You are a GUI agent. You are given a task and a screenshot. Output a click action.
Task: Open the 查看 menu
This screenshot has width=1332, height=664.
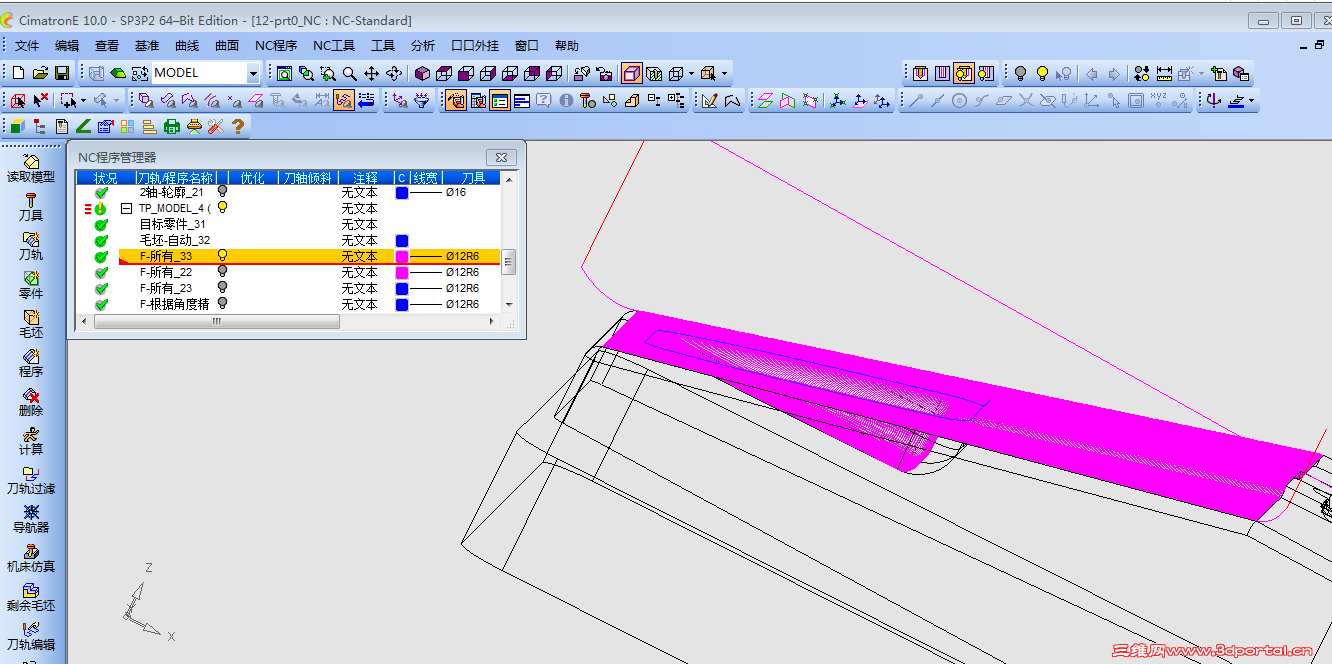107,46
